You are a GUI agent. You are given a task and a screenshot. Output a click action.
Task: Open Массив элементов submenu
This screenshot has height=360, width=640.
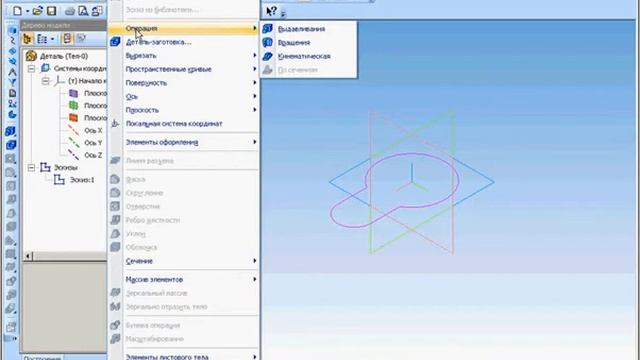[x=184, y=280]
